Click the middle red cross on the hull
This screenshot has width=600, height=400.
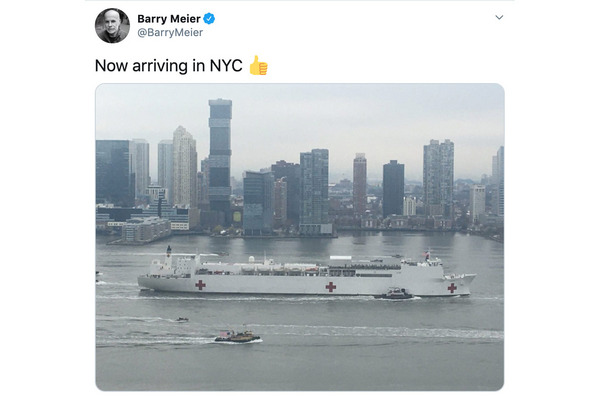coord(331,287)
